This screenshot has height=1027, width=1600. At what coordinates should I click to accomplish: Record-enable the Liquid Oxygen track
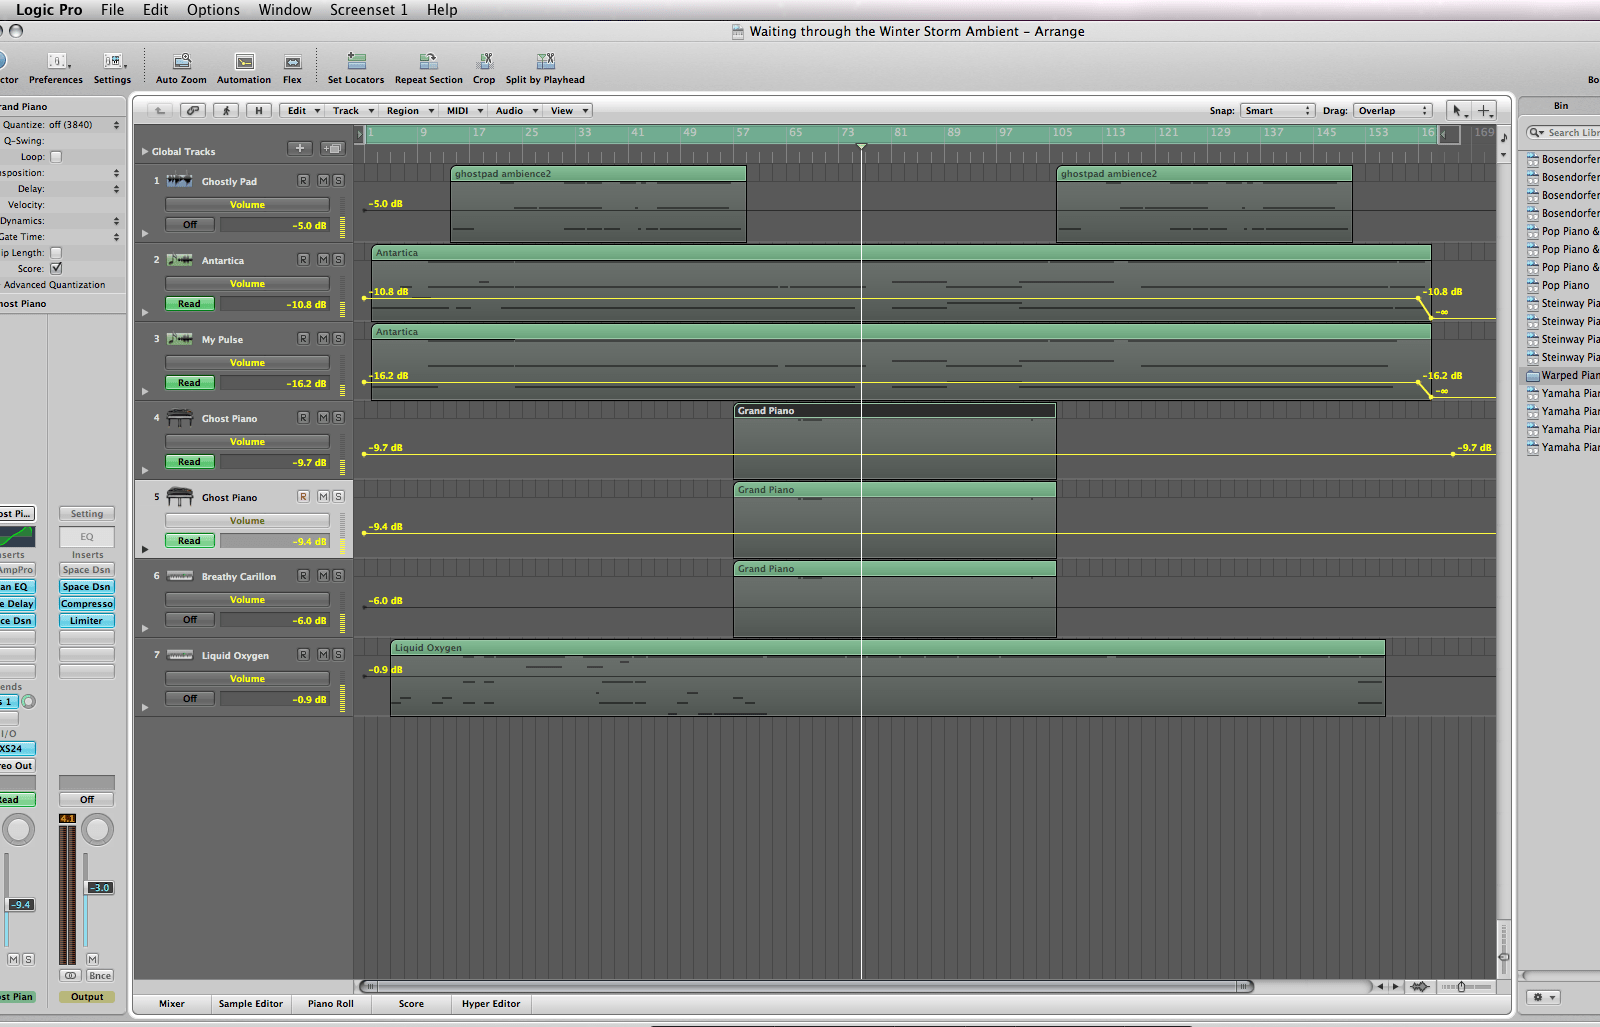click(303, 655)
